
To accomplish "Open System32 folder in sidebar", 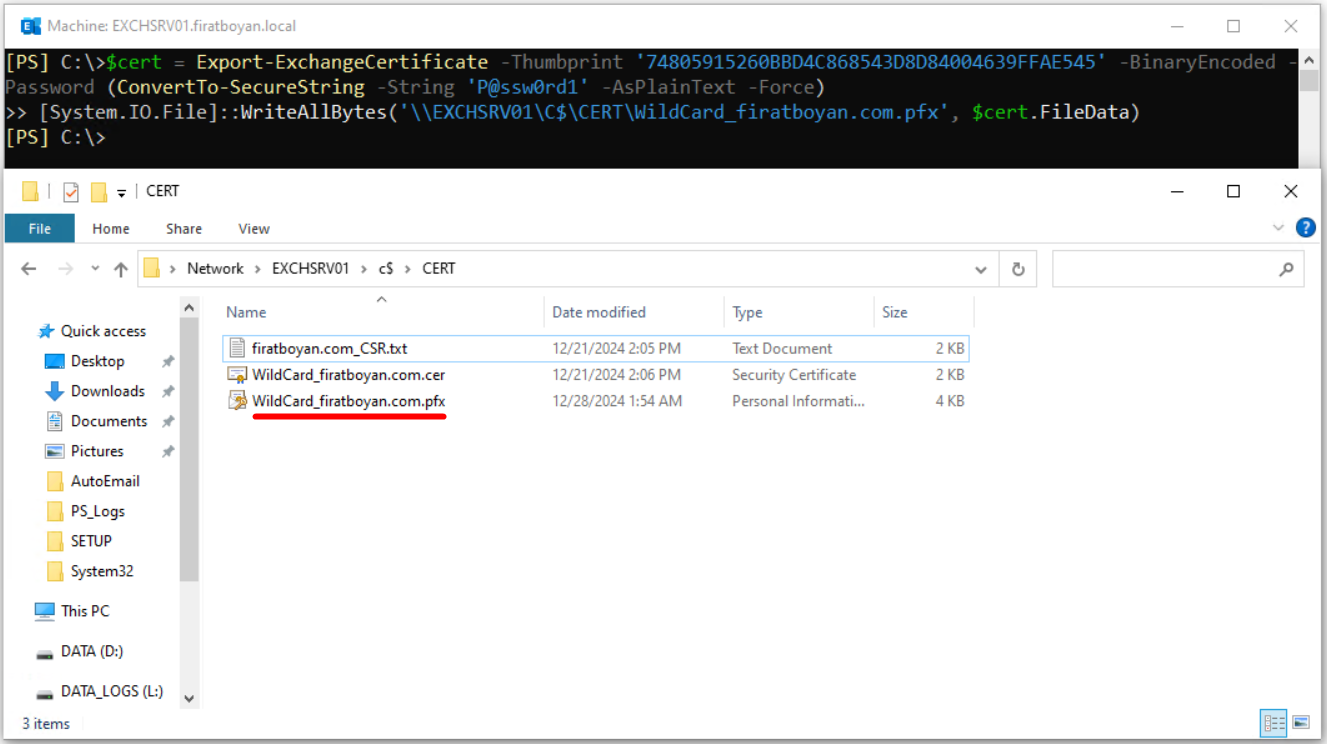I will 102,571.
